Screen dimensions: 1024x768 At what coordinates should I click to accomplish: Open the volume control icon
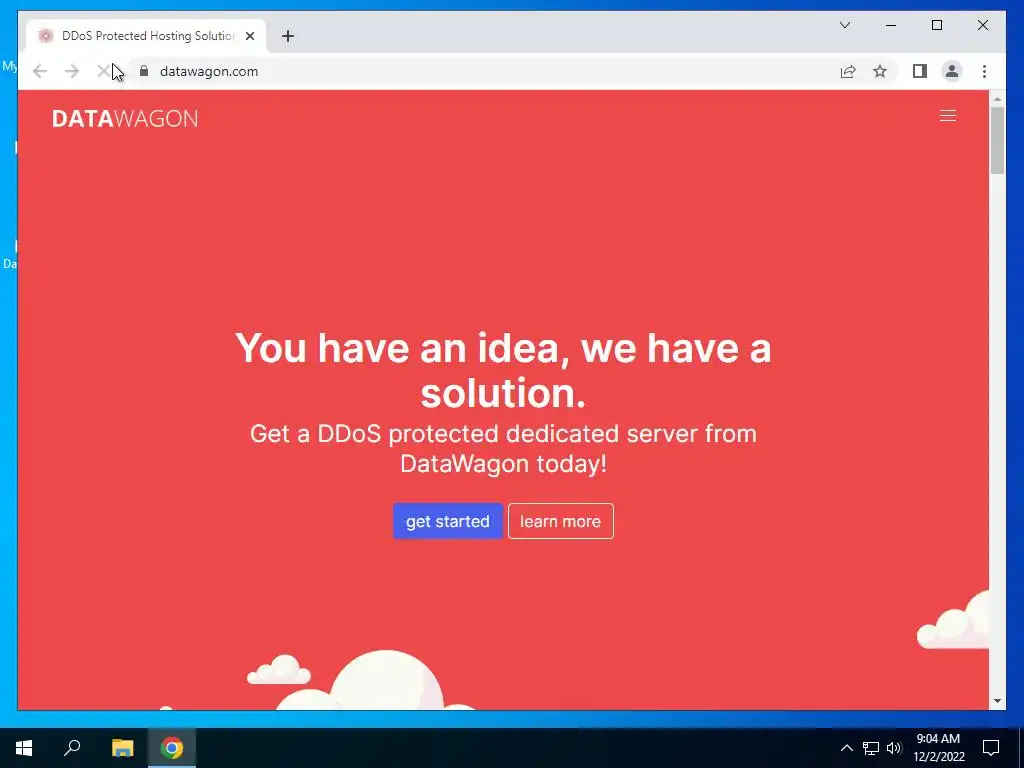pos(894,748)
